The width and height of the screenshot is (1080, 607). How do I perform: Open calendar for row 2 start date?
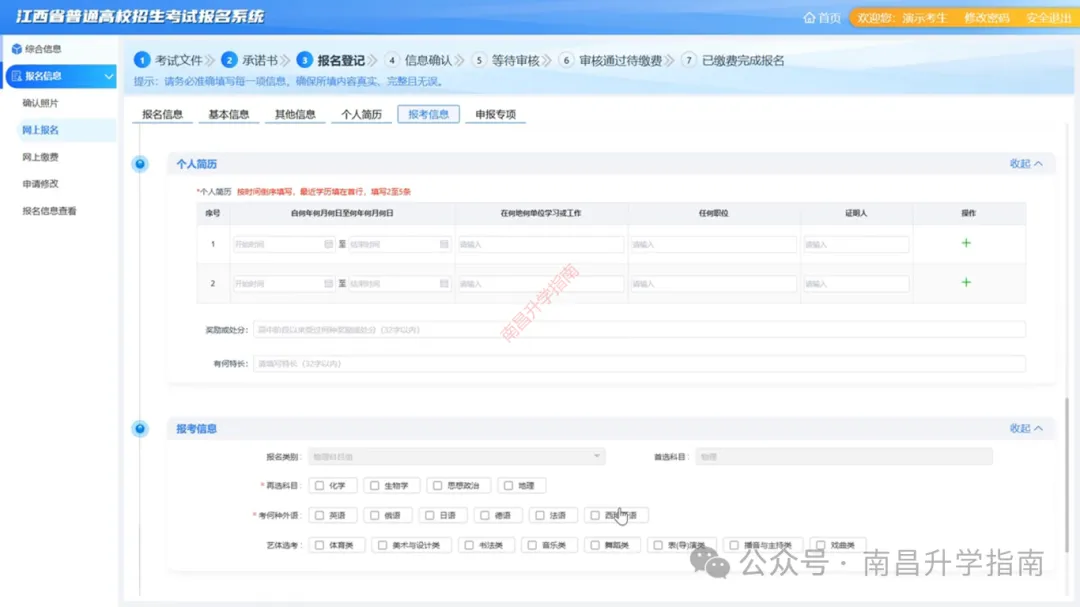pos(329,283)
